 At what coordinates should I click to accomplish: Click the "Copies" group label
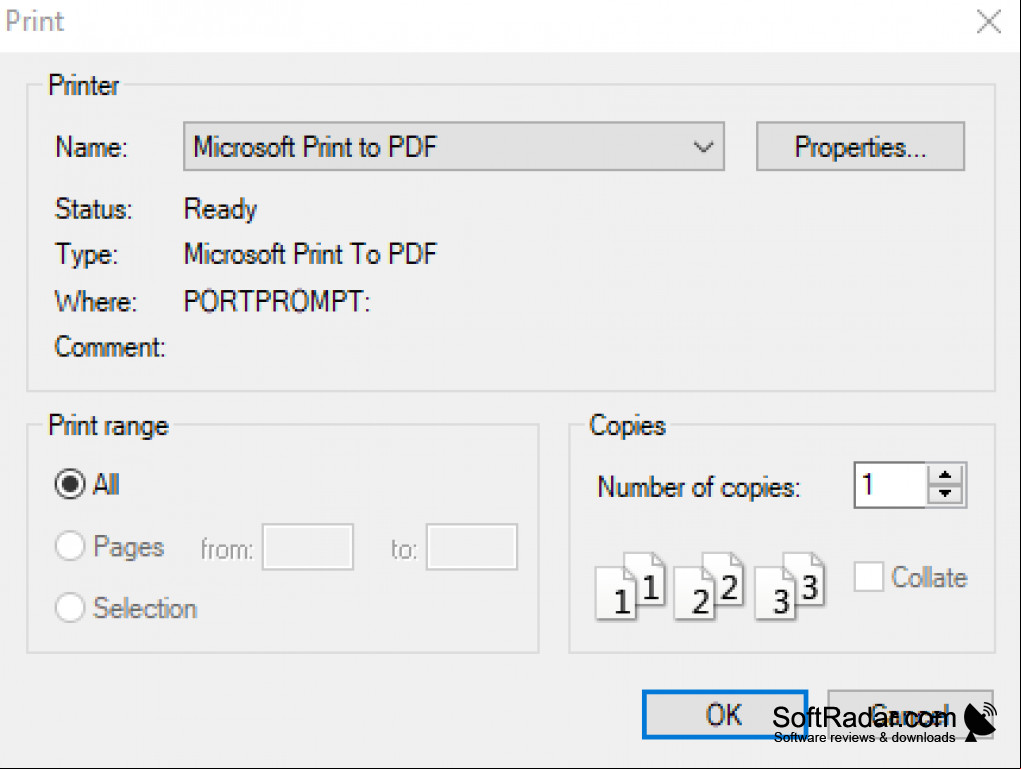pos(628,425)
